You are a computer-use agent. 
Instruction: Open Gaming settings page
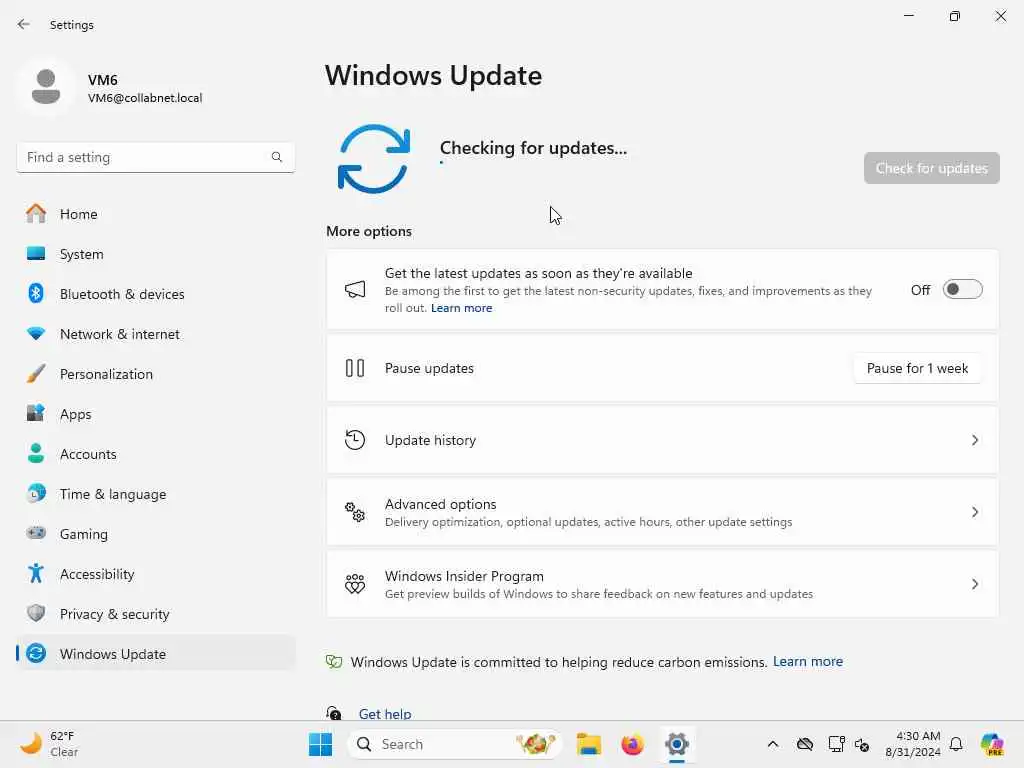click(x=155, y=534)
